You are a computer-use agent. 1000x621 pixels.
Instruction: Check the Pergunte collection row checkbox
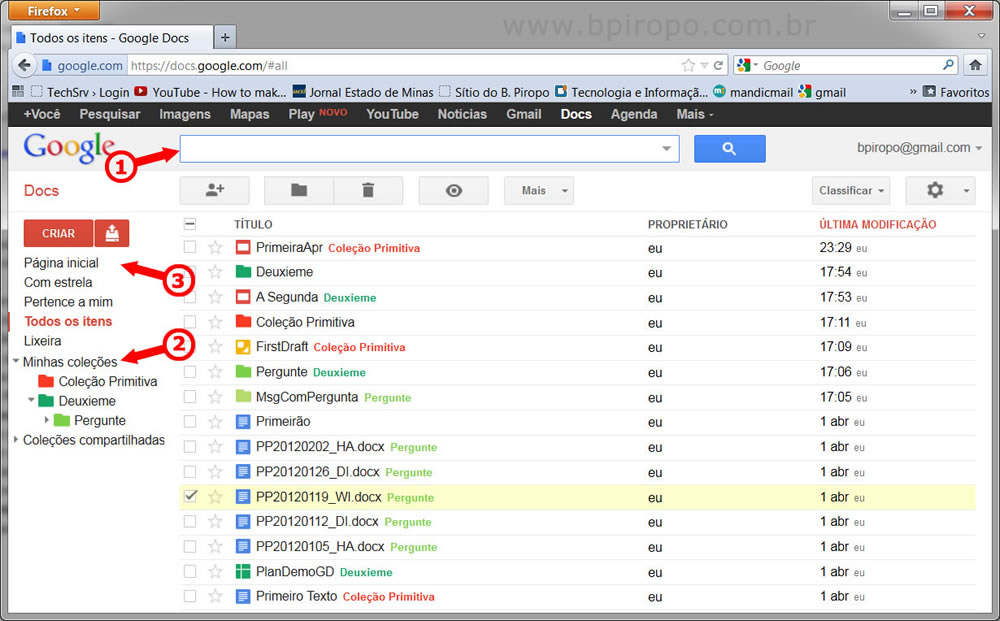[190, 371]
